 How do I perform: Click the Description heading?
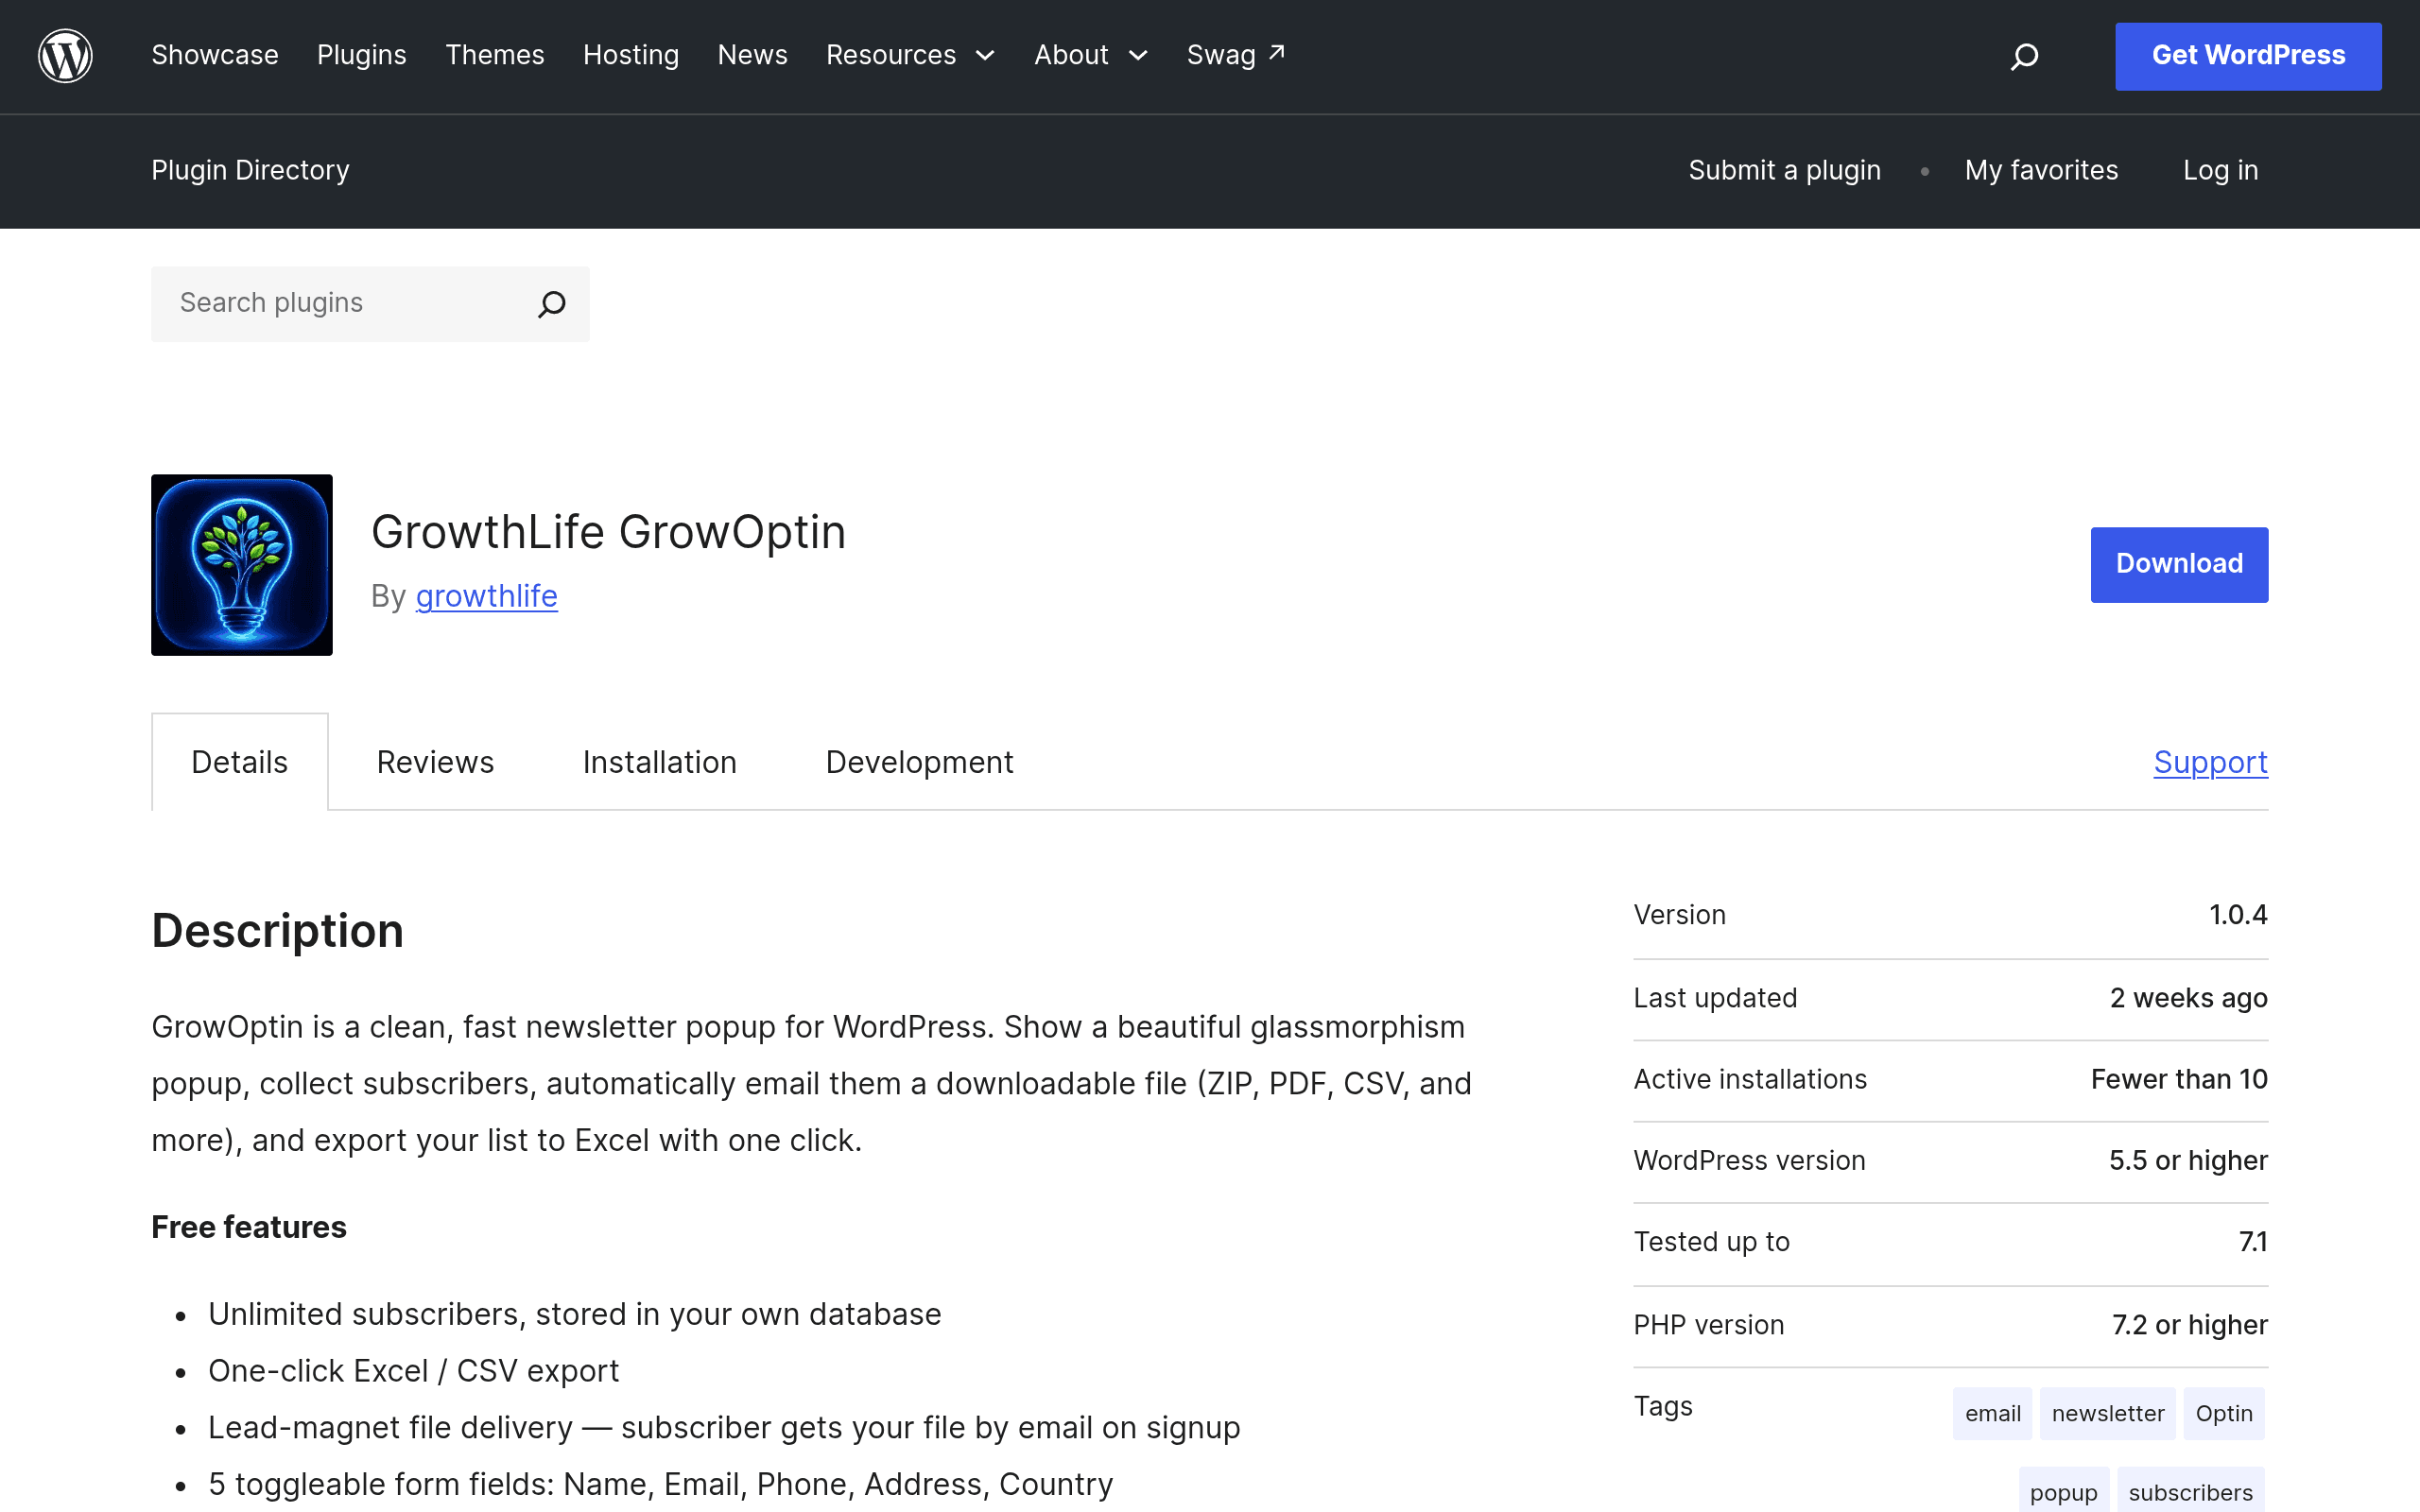278,931
